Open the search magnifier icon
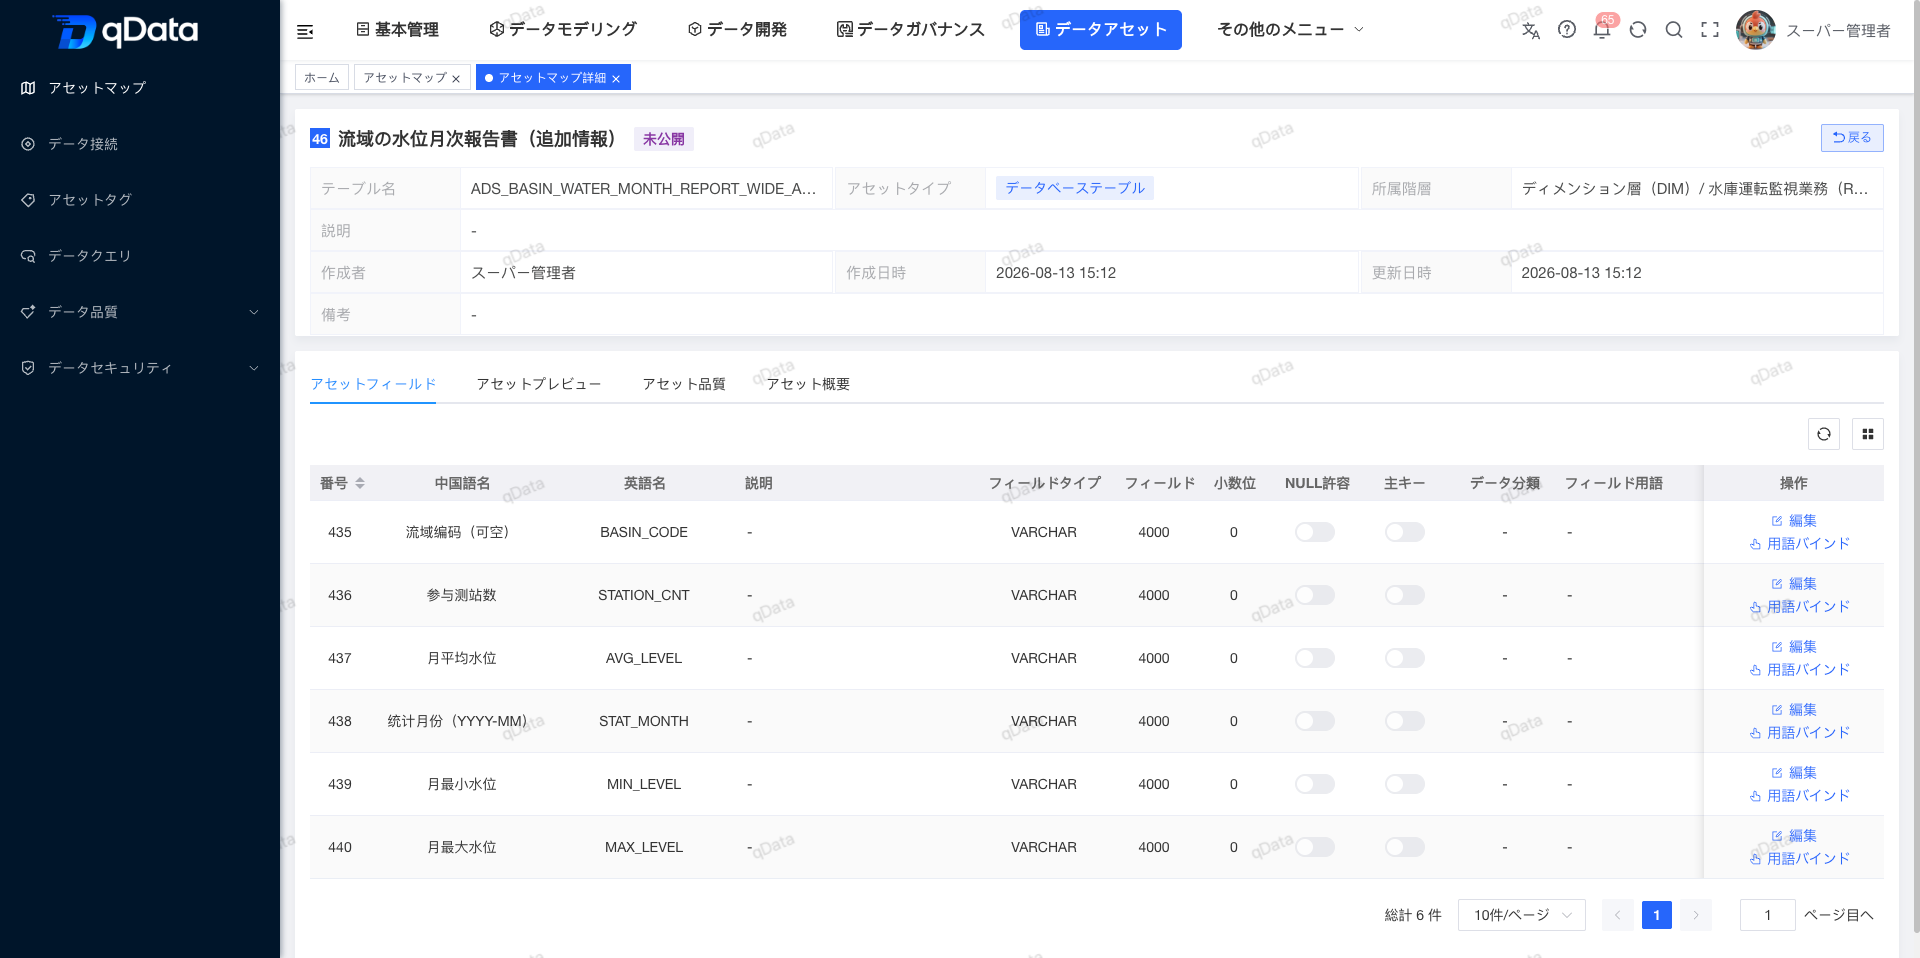 (x=1674, y=30)
